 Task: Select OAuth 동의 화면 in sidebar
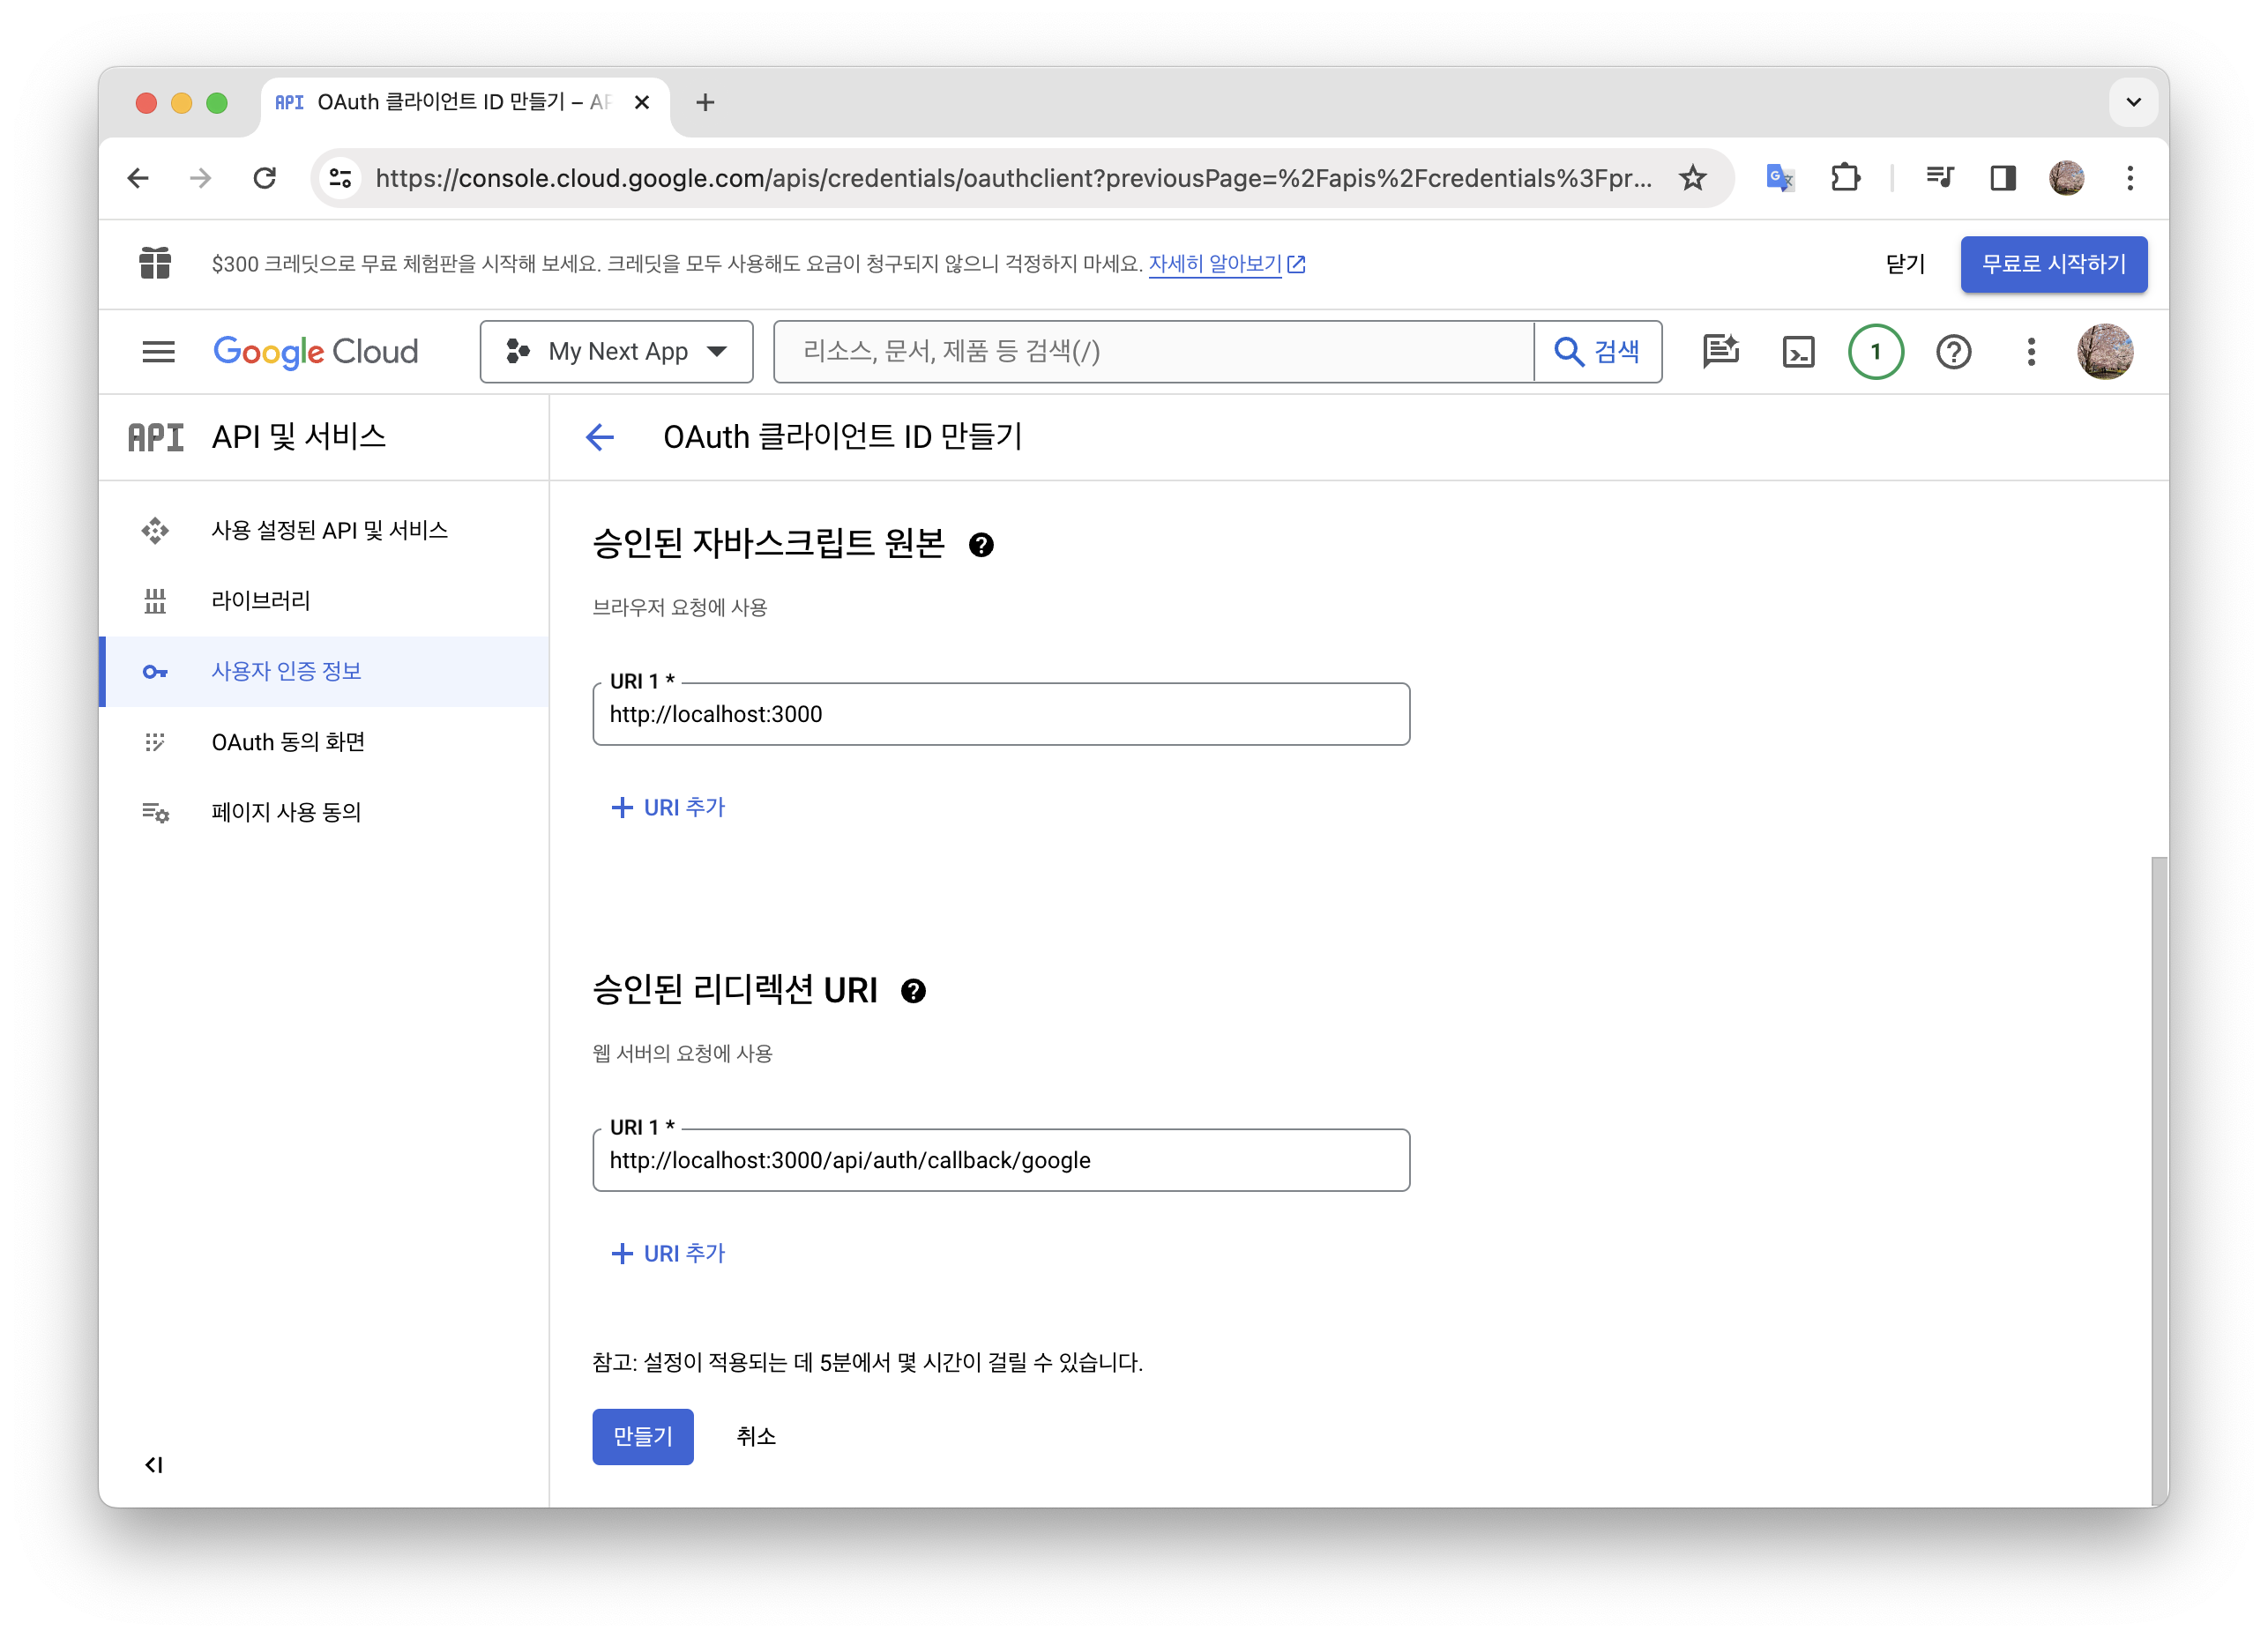tap(288, 742)
